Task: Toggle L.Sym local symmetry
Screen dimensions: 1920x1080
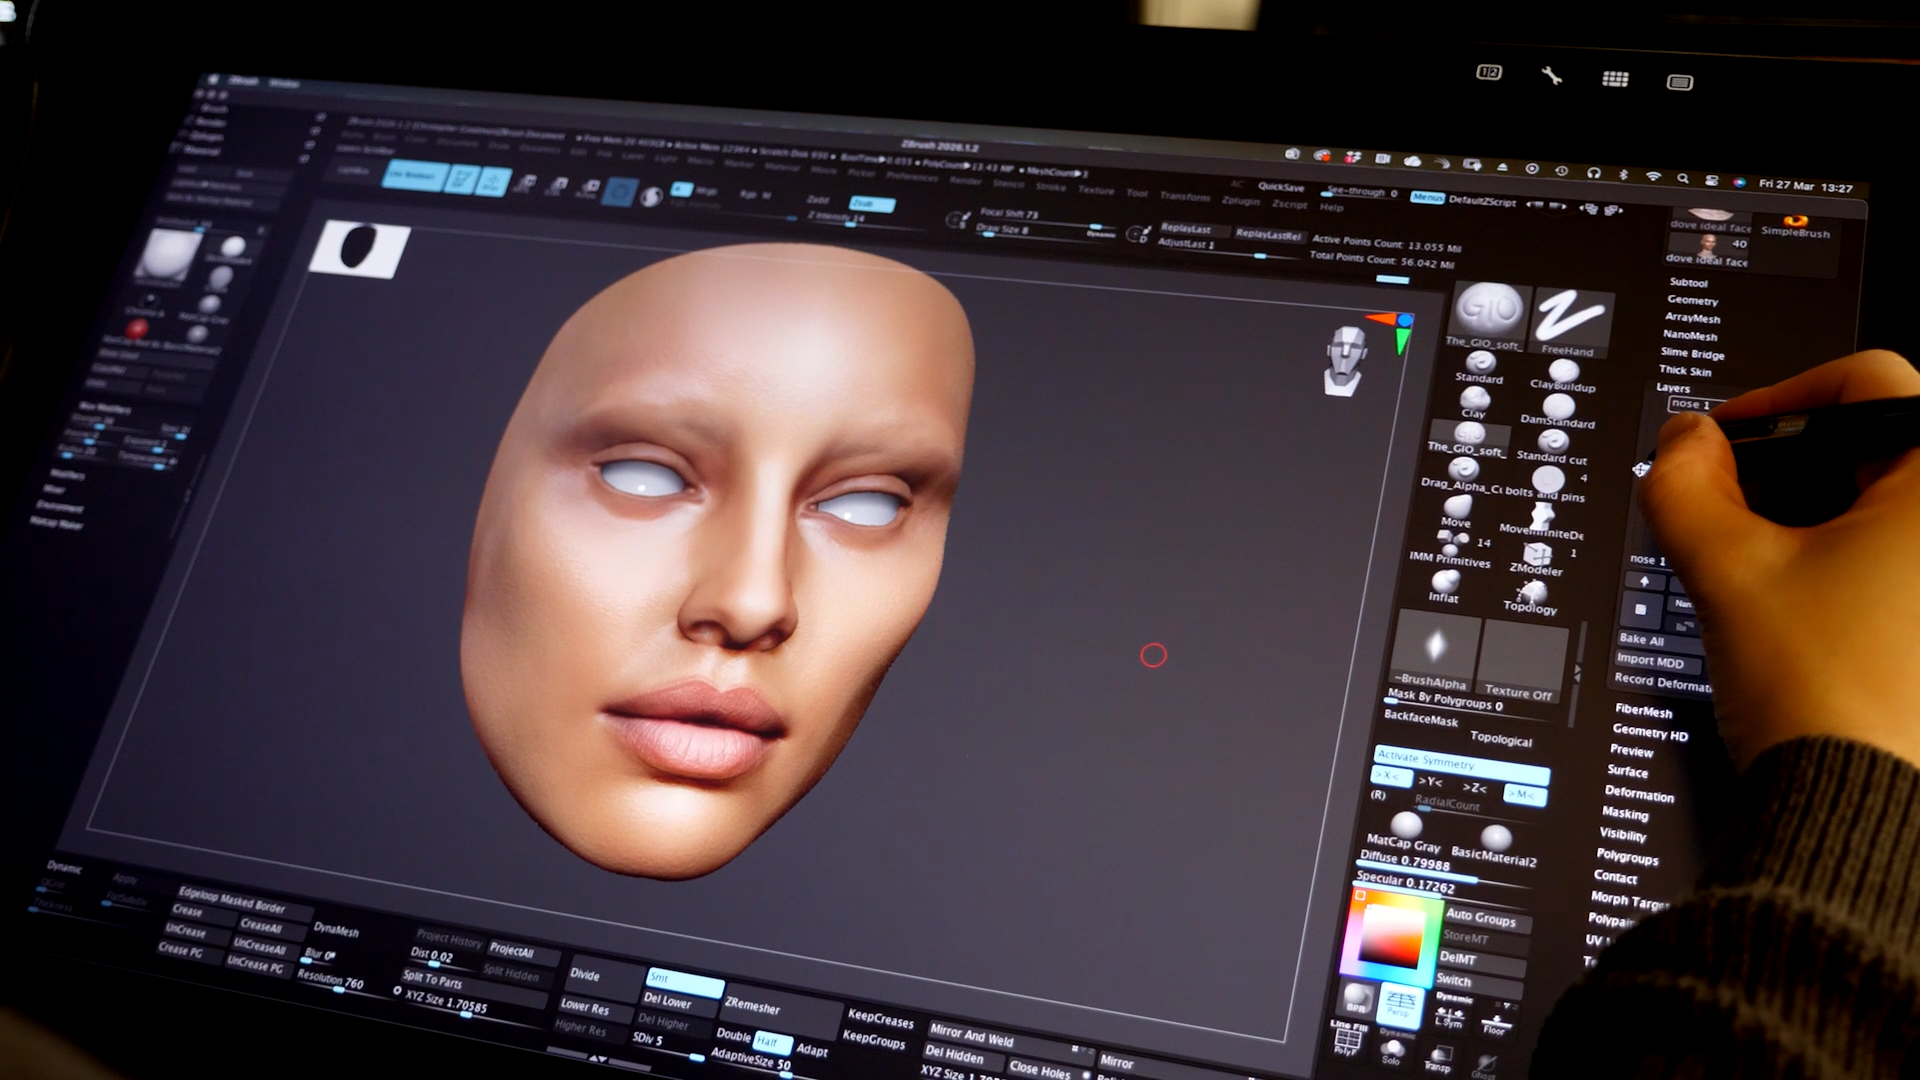Action: pyautogui.click(x=1450, y=1011)
